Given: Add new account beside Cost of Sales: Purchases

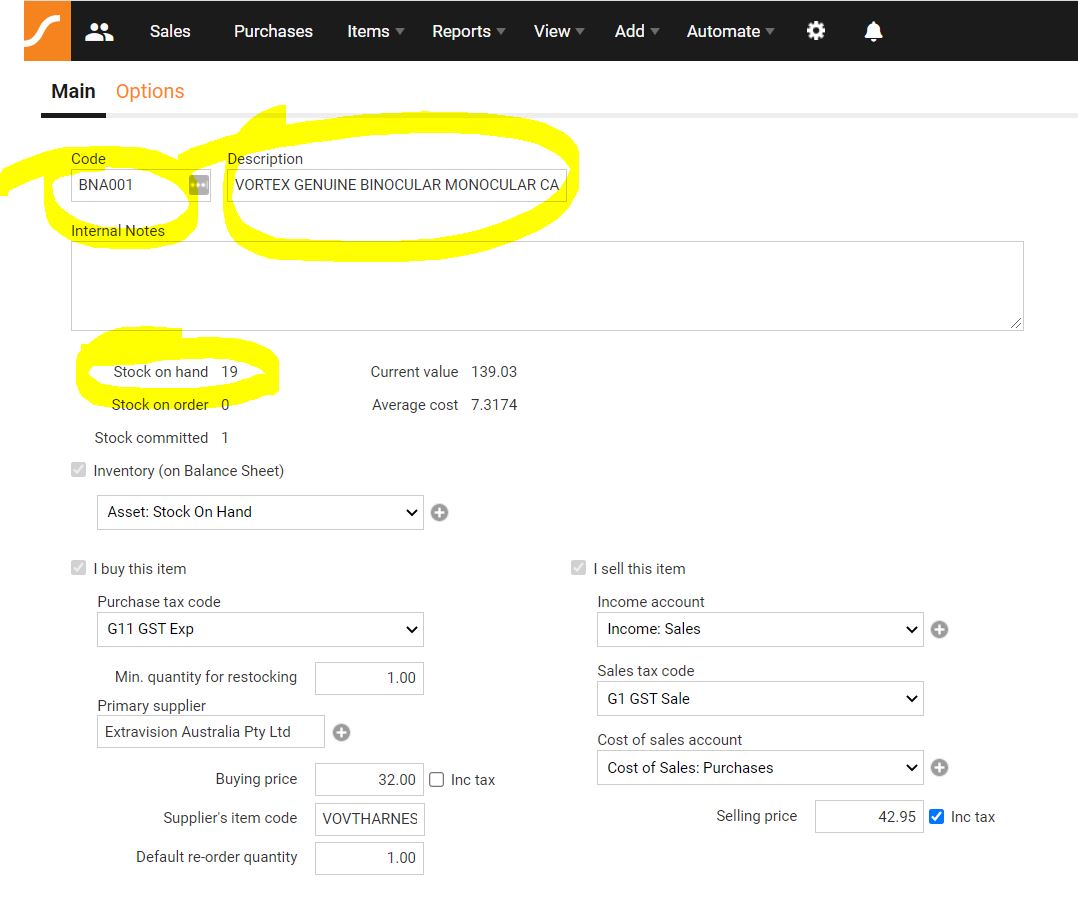Looking at the screenshot, I should coord(939,767).
